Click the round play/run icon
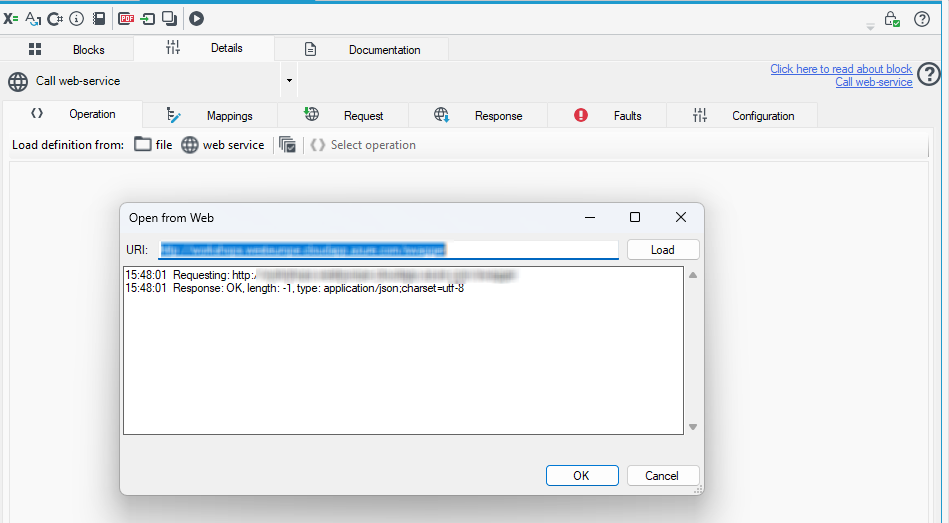The height and width of the screenshot is (523, 949). click(196, 19)
